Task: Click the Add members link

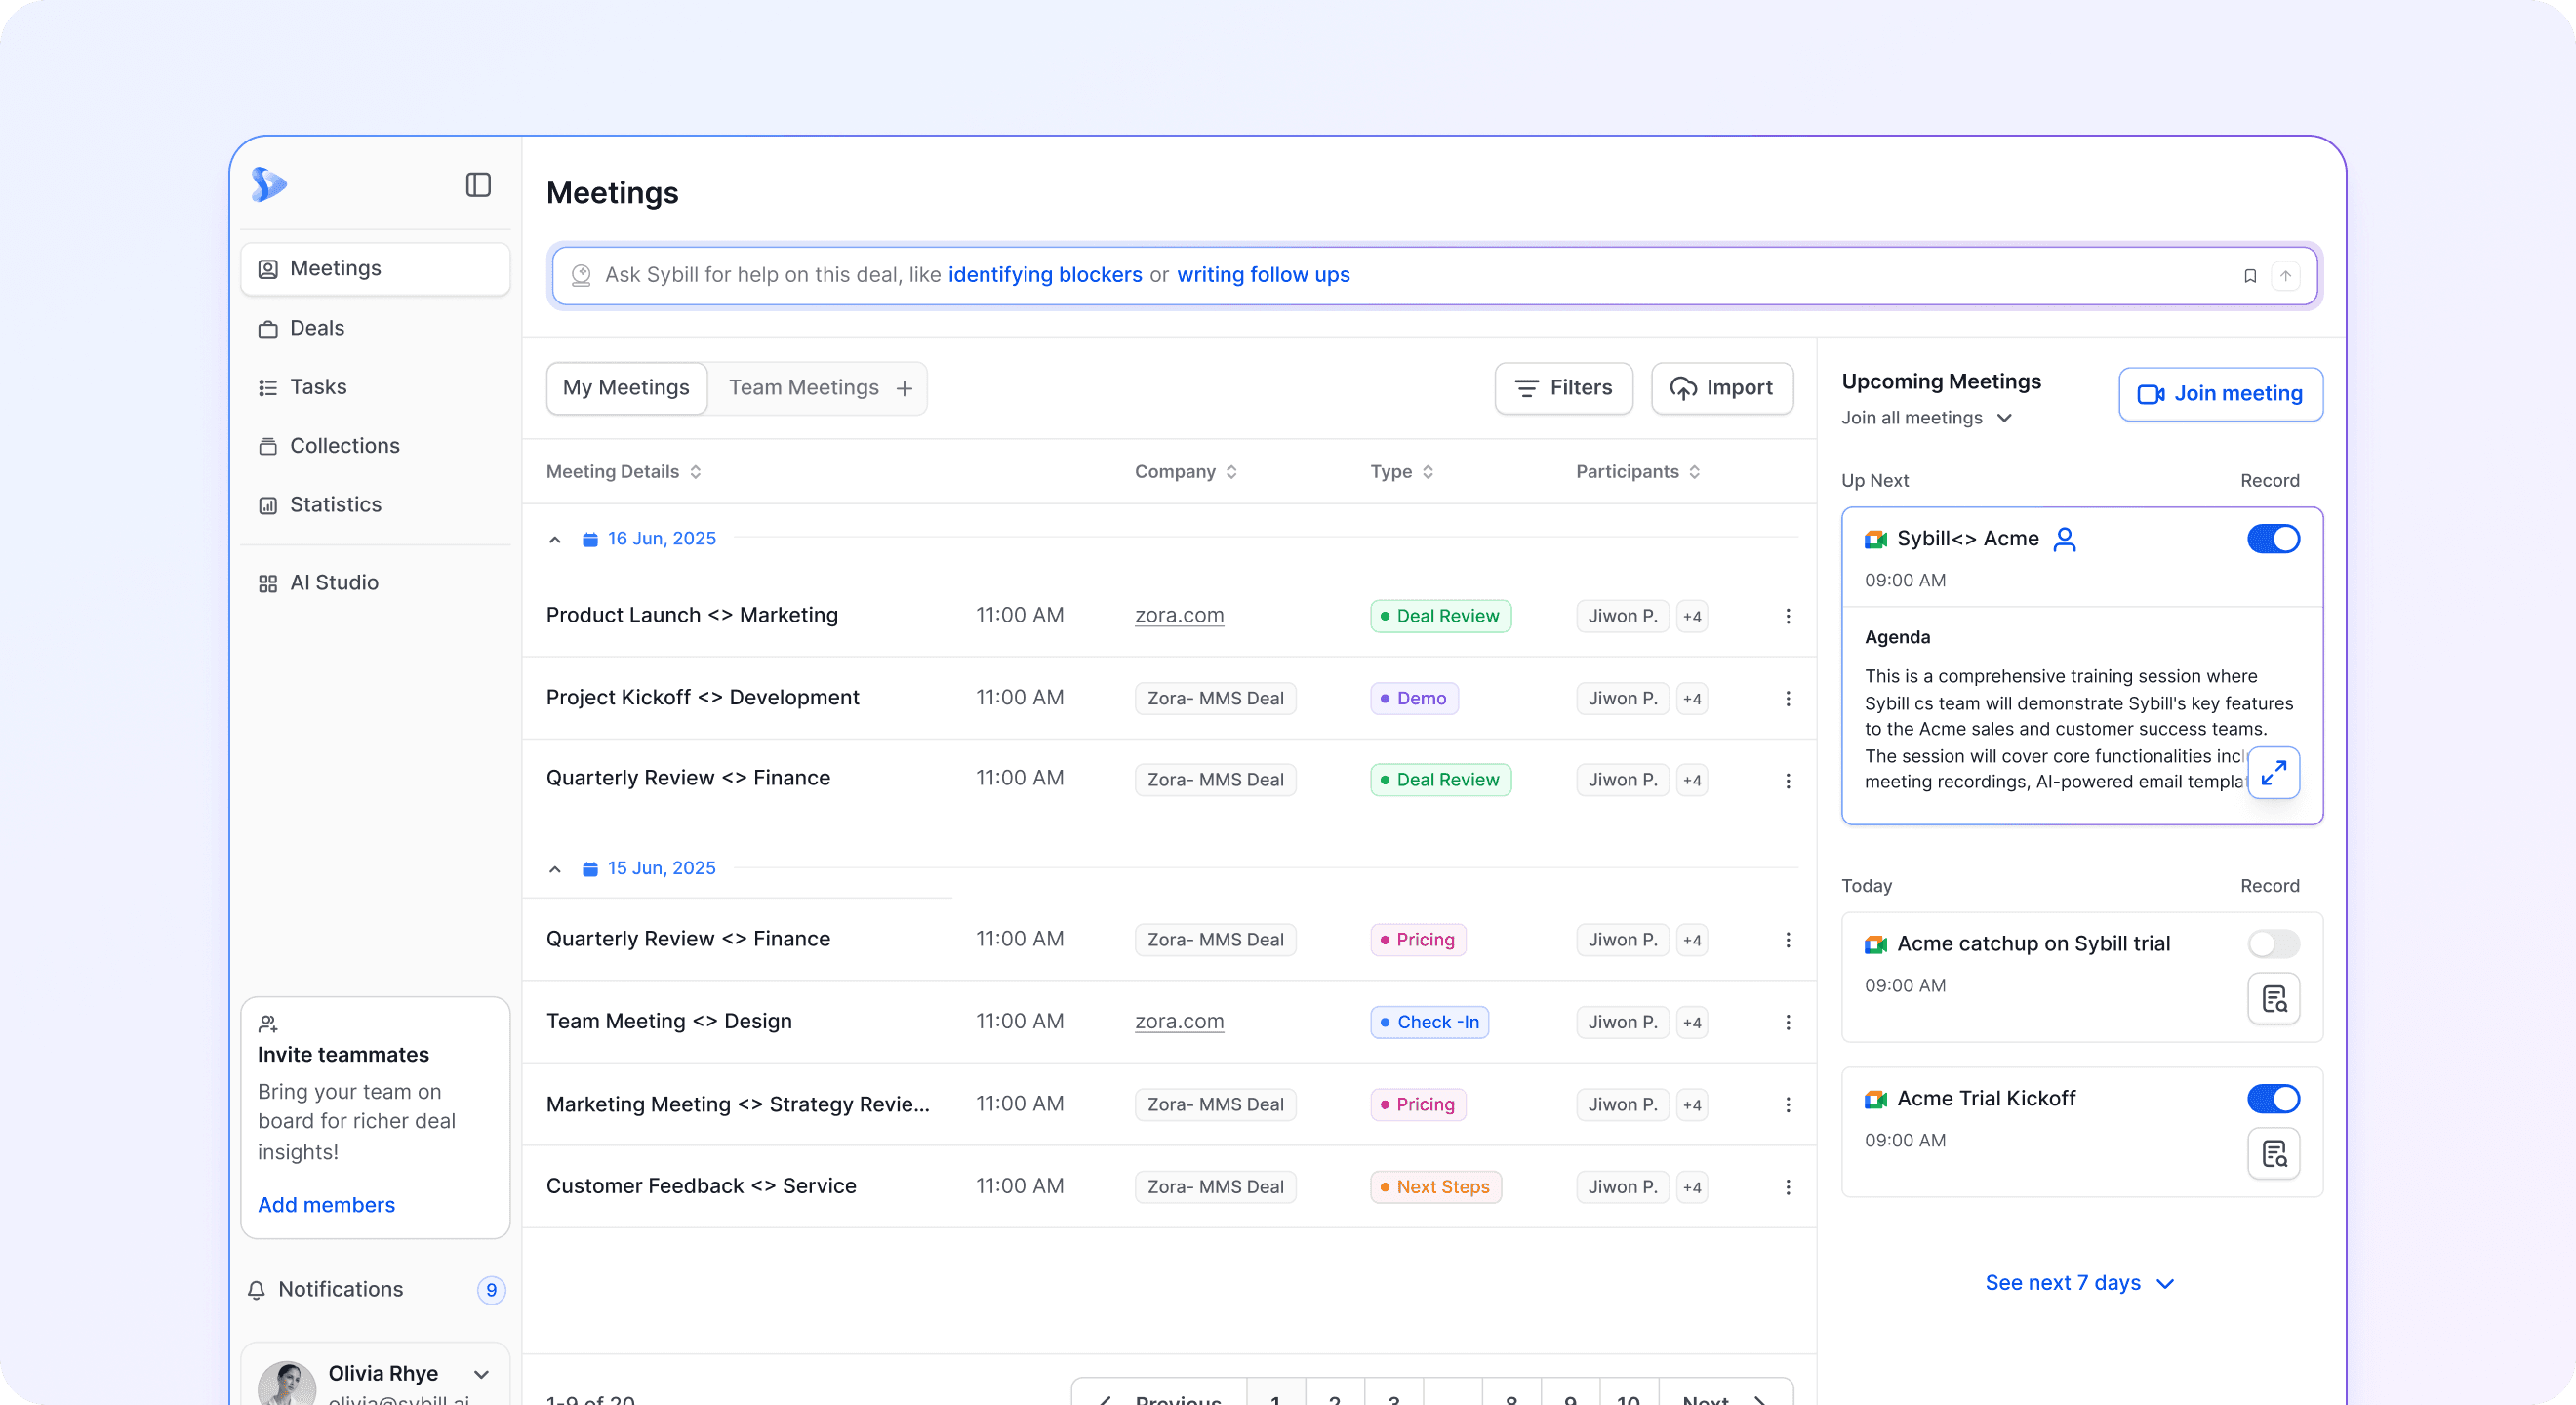Action: tap(326, 1205)
